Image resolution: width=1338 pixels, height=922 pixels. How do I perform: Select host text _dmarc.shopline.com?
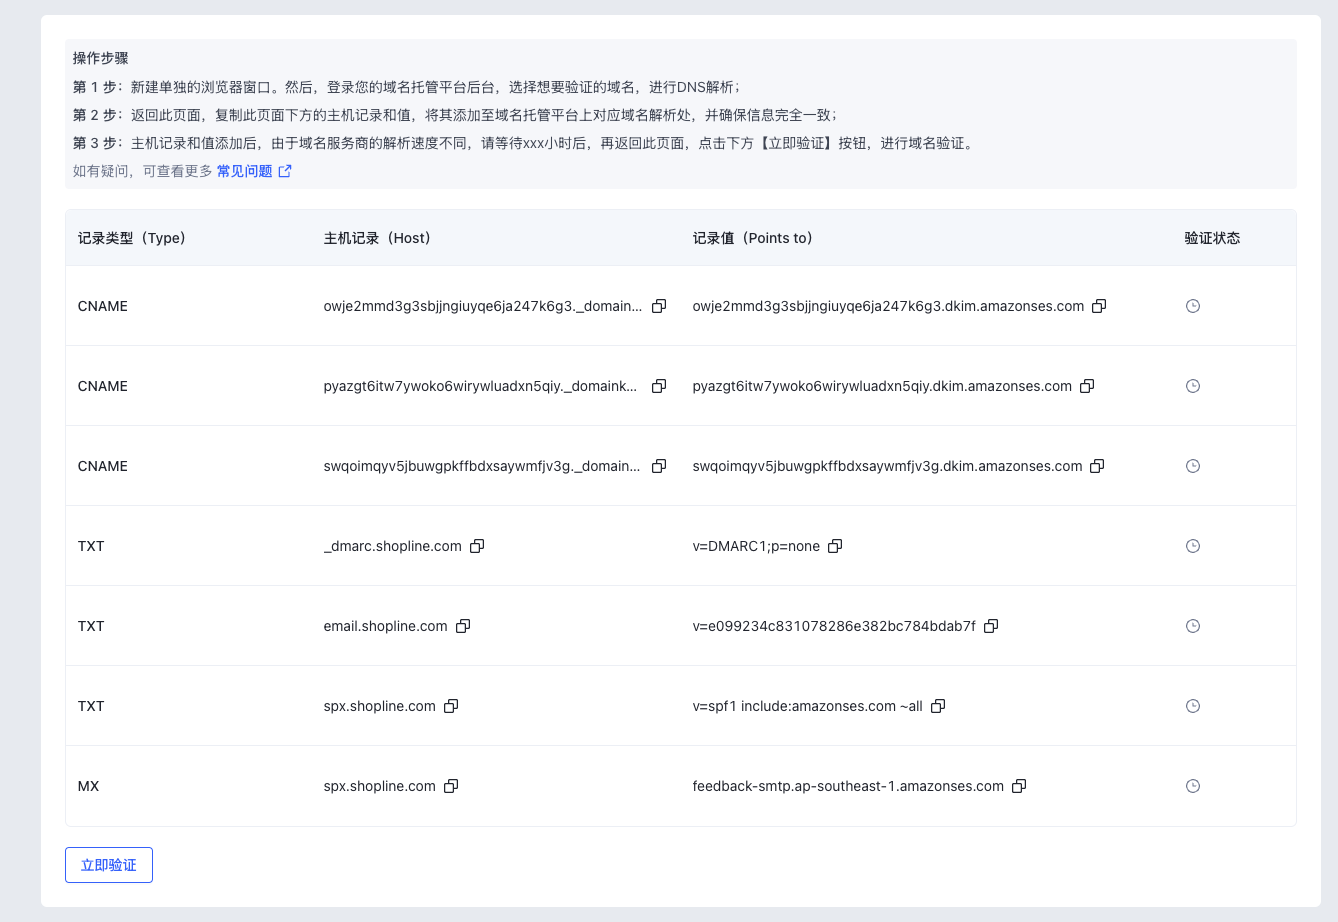tap(393, 546)
